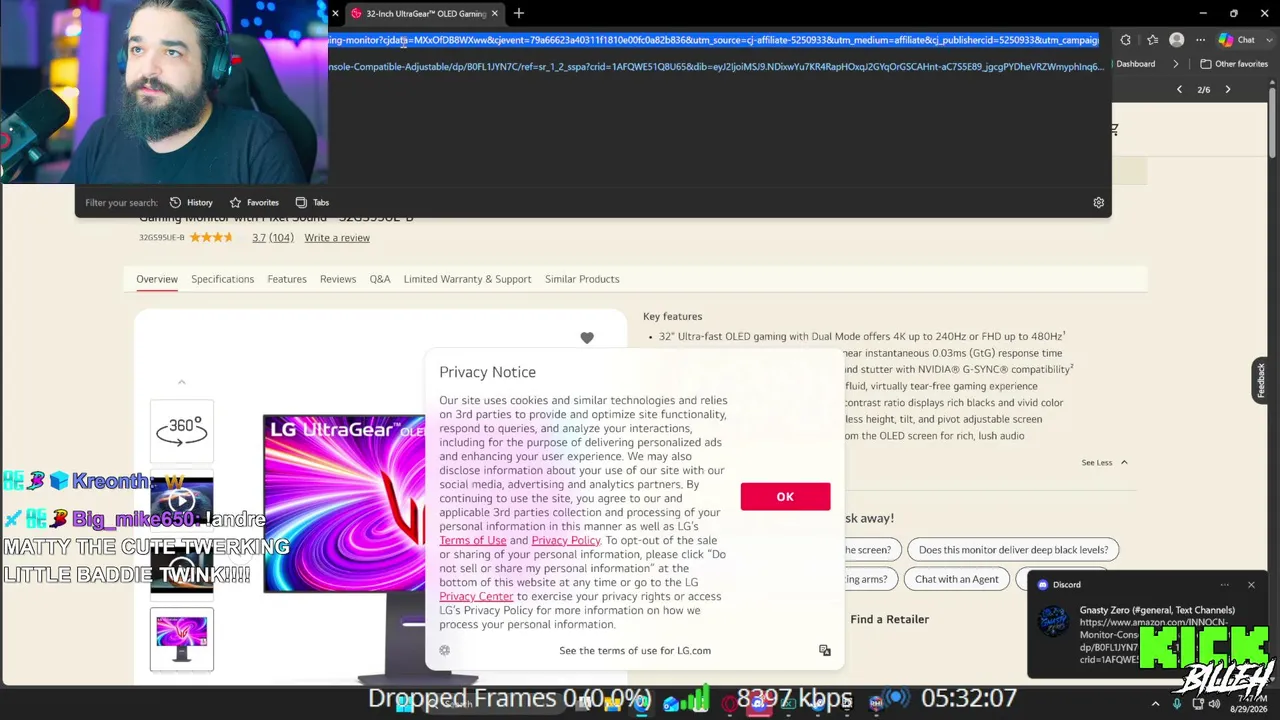Switch to the Q&A tab
Screen dimensions: 1280x720
pyautogui.click(x=380, y=279)
